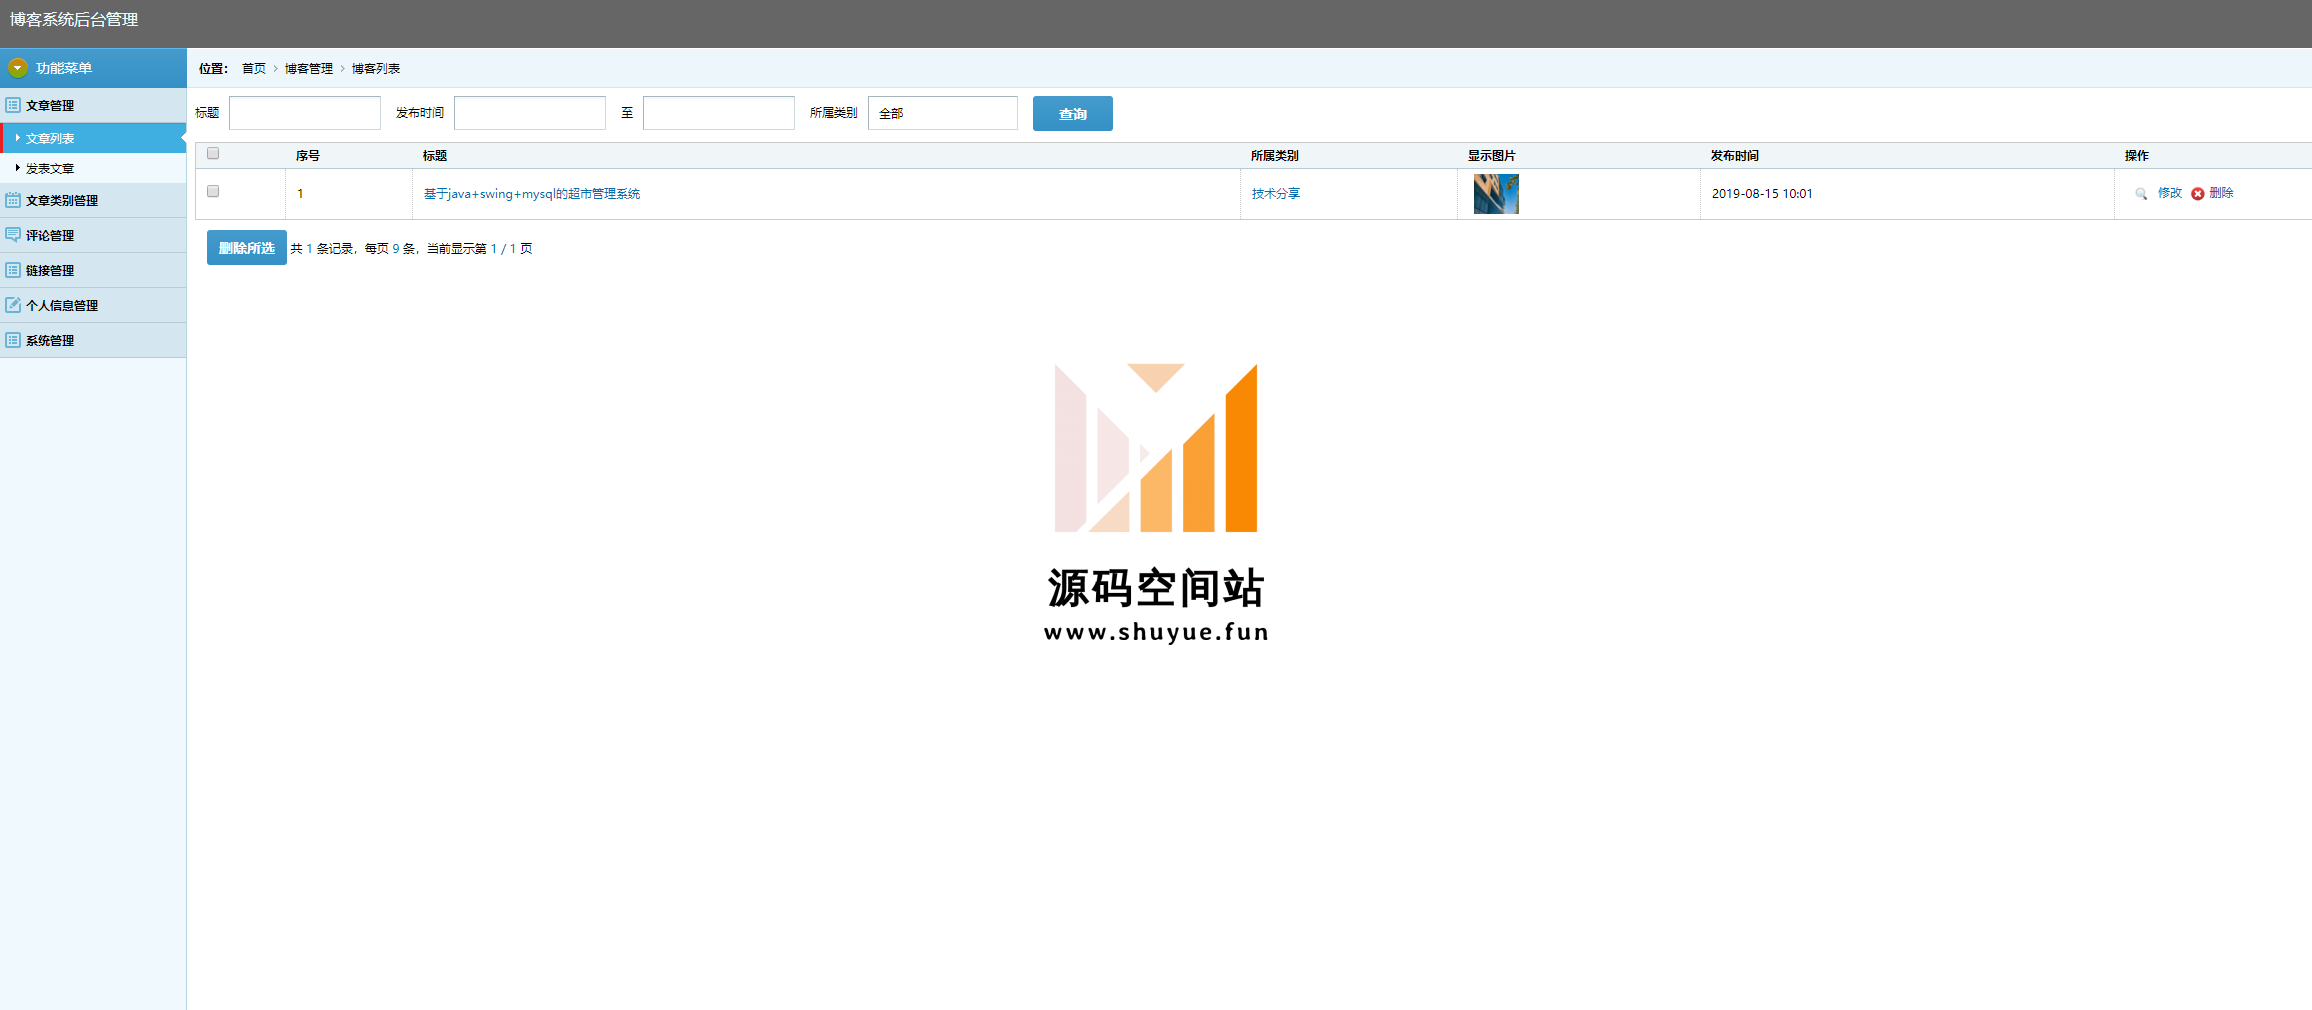2312x1010 pixels.
Task: Expand the 评论管理 menu section
Action: pyautogui.click(x=93, y=235)
